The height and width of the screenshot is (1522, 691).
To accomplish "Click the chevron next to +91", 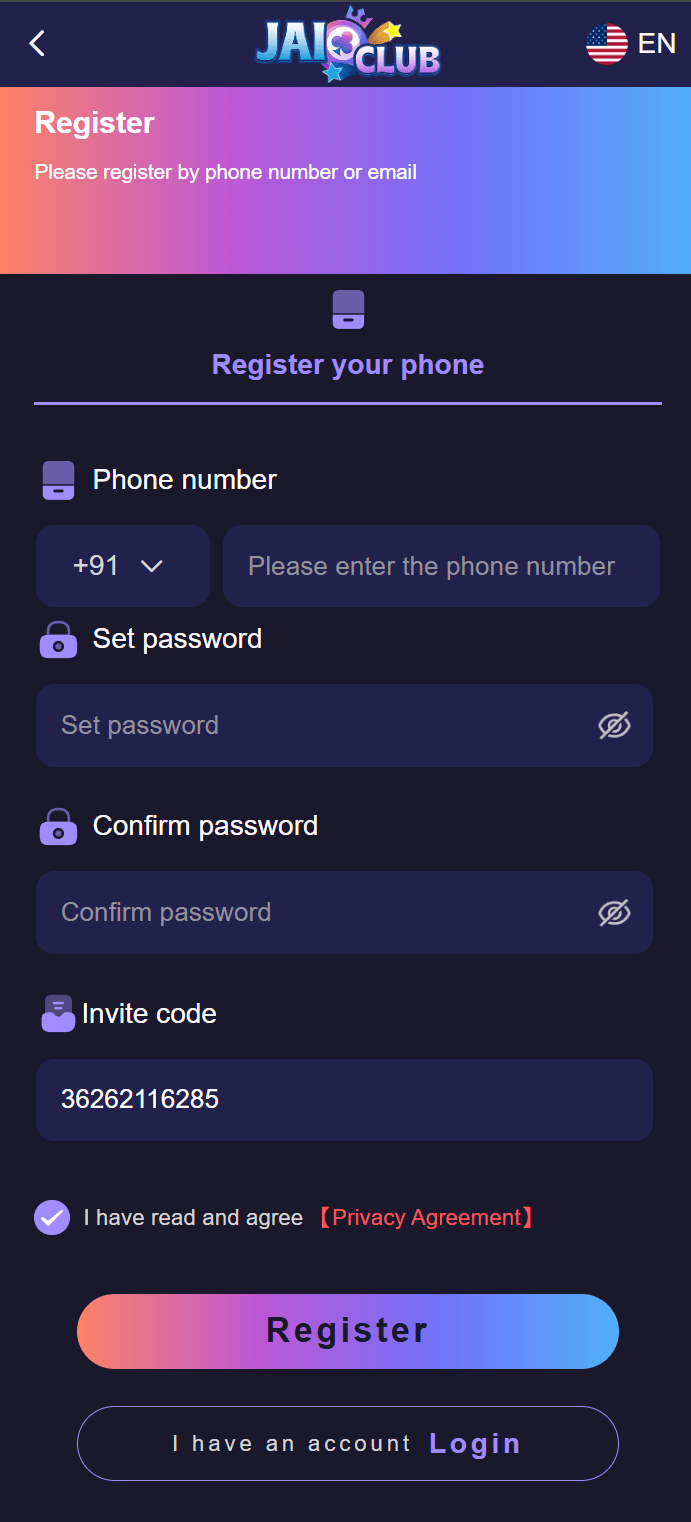I will [153, 566].
